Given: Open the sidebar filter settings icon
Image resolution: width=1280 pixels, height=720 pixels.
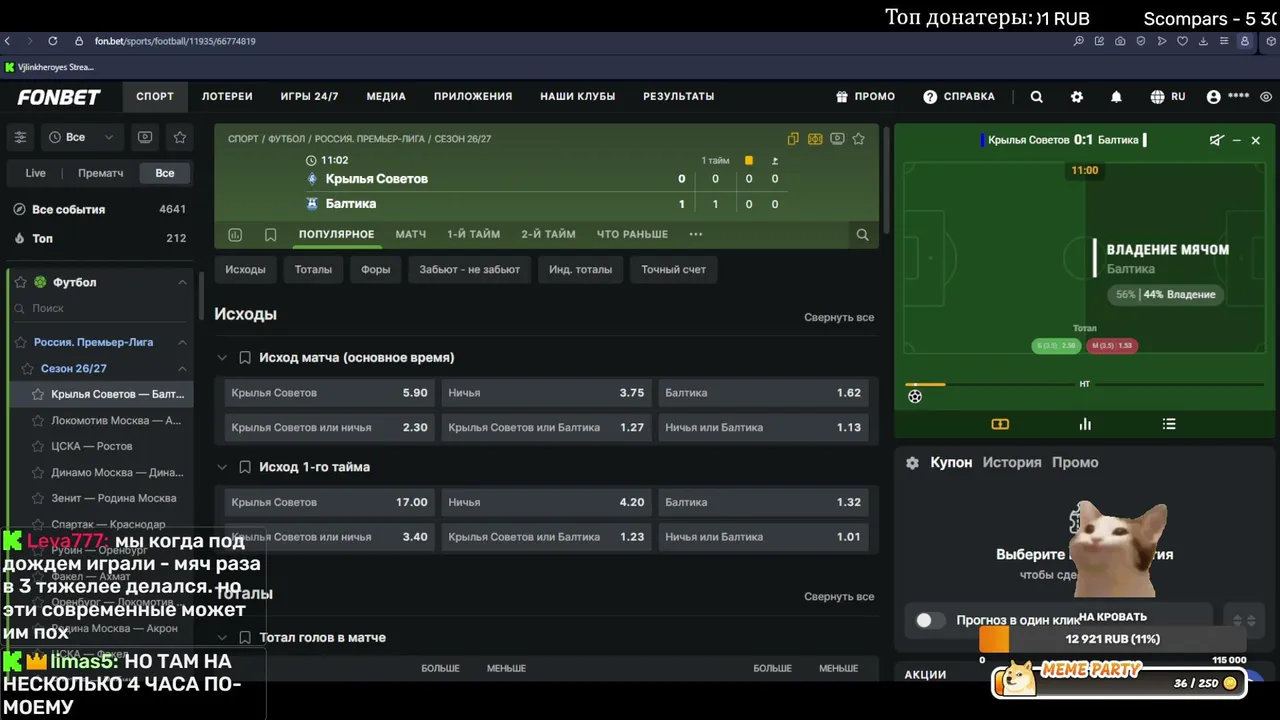Looking at the screenshot, I should pyautogui.click(x=20, y=137).
